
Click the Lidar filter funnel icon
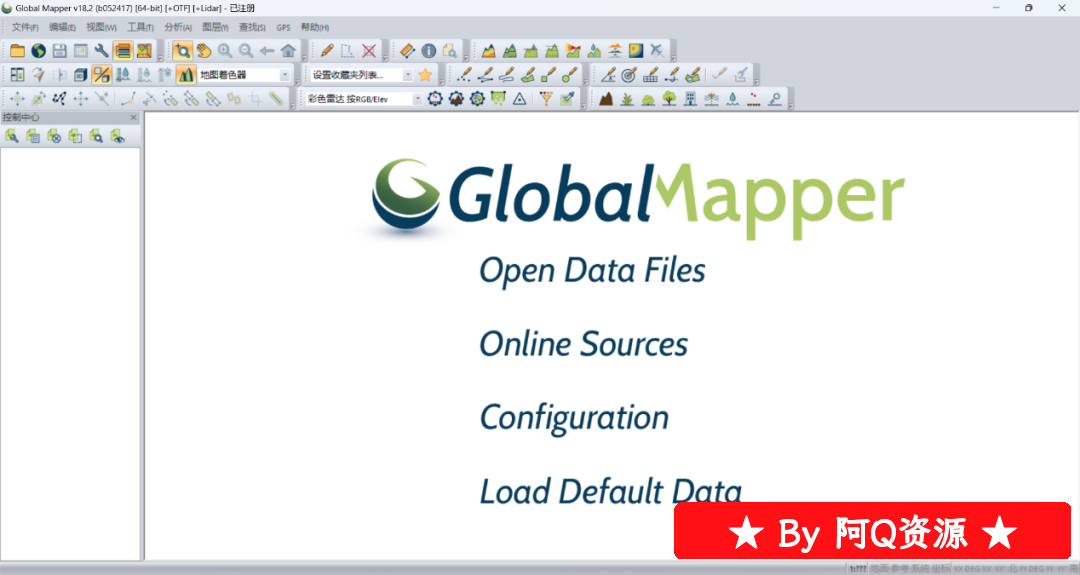(546, 98)
